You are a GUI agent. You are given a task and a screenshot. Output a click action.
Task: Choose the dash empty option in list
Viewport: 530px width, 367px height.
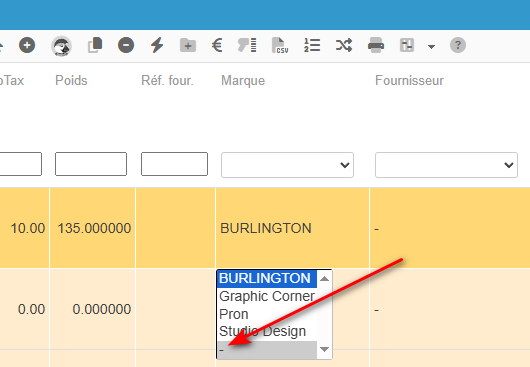point(267,350)
